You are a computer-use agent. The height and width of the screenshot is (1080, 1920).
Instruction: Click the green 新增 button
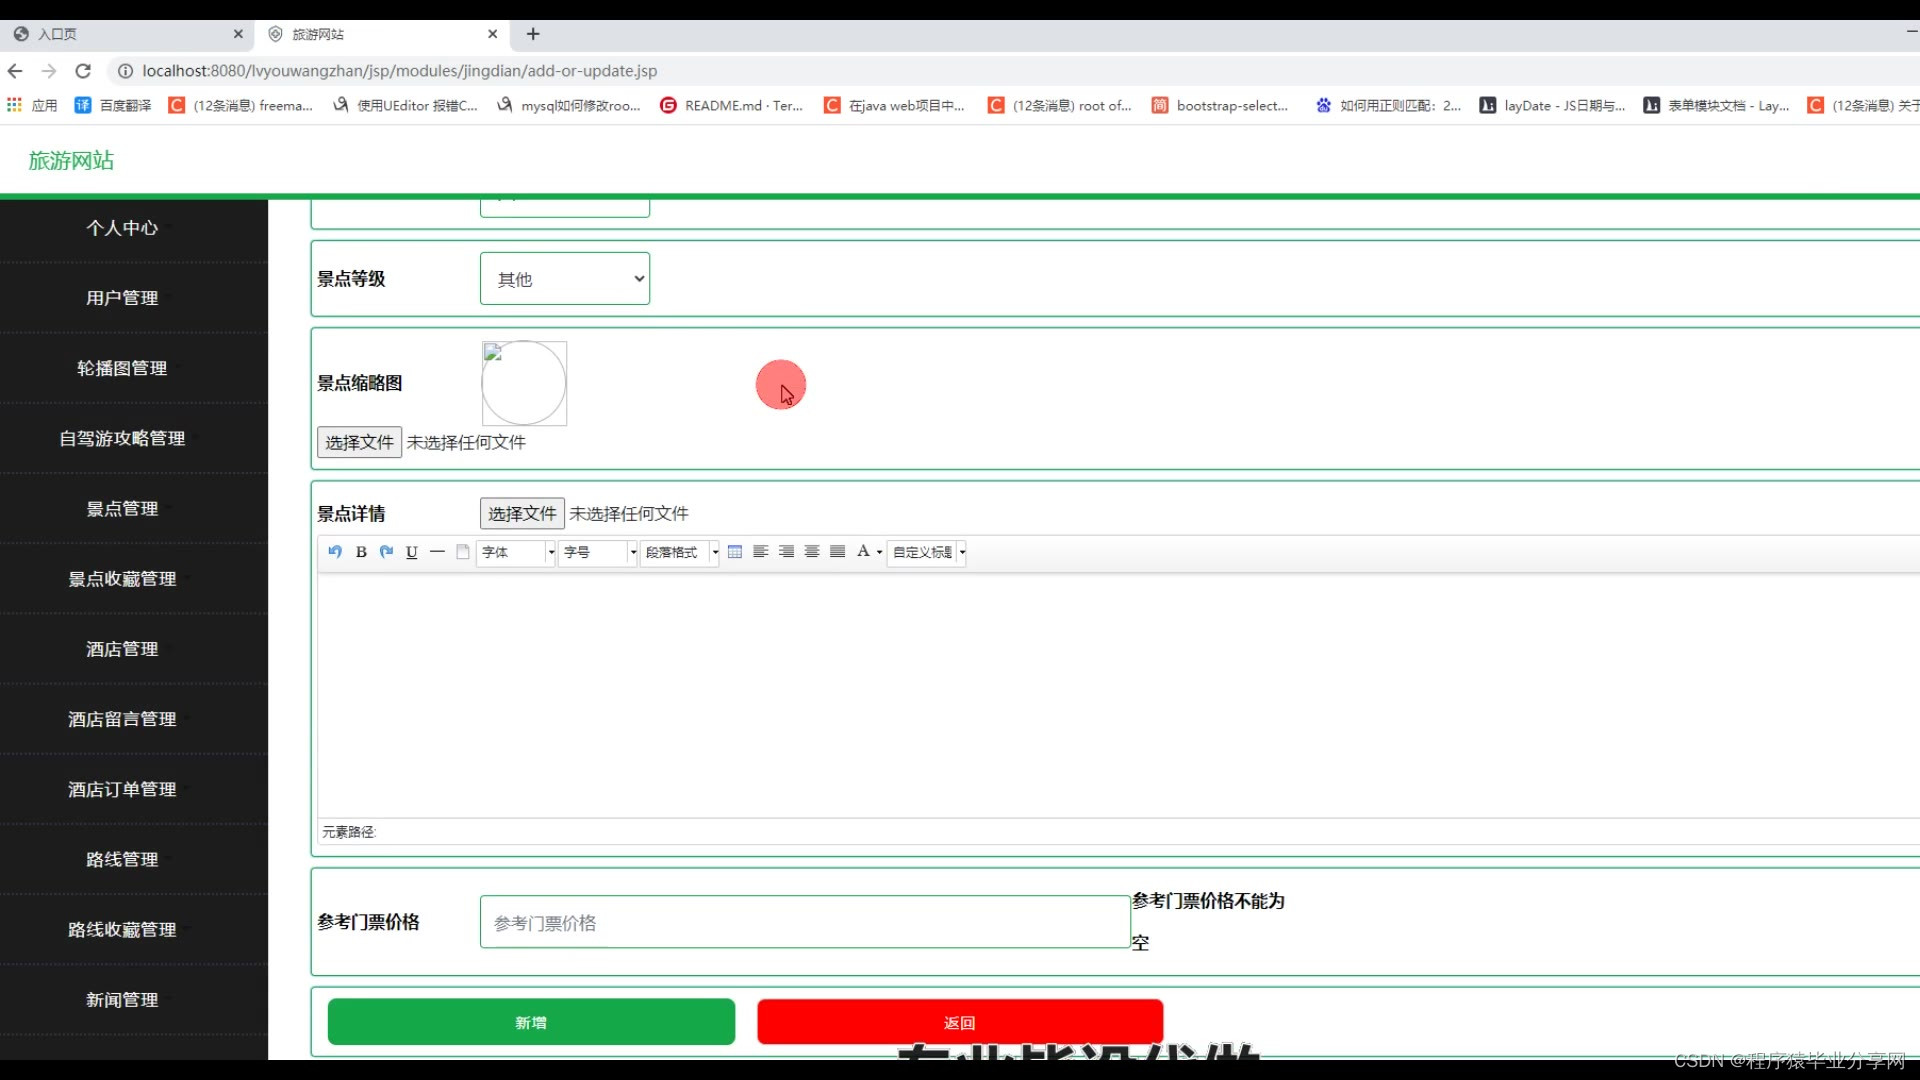point(531,1022)
